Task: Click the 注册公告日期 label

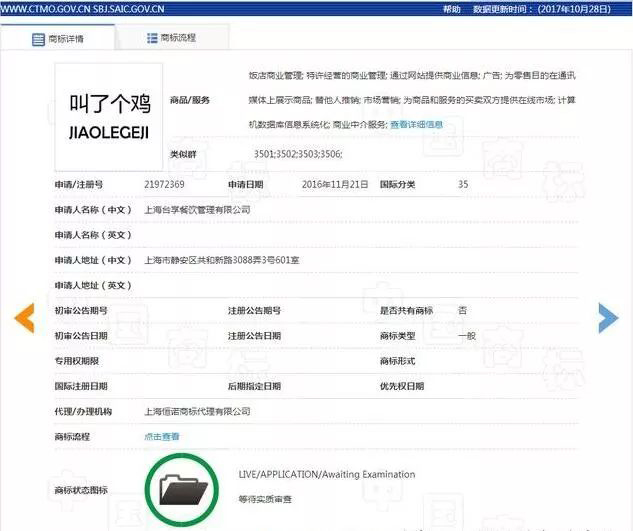Action: point(254,336)
